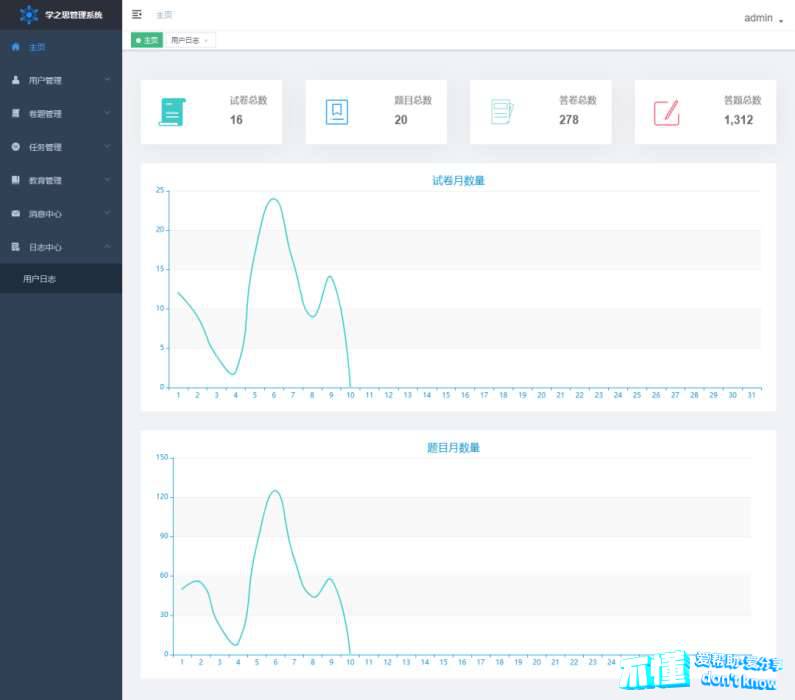Click the 学之思管理系统 logo icon
This screenshot has width=795, height=700.
pyautogui.click(x=29, y=15)
